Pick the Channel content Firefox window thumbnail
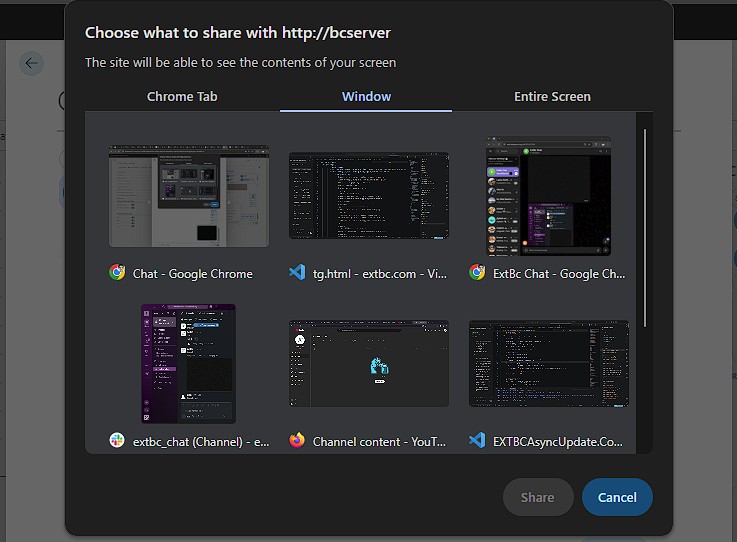The width and height of the screenshot is (737, 542). click(368, 364)
